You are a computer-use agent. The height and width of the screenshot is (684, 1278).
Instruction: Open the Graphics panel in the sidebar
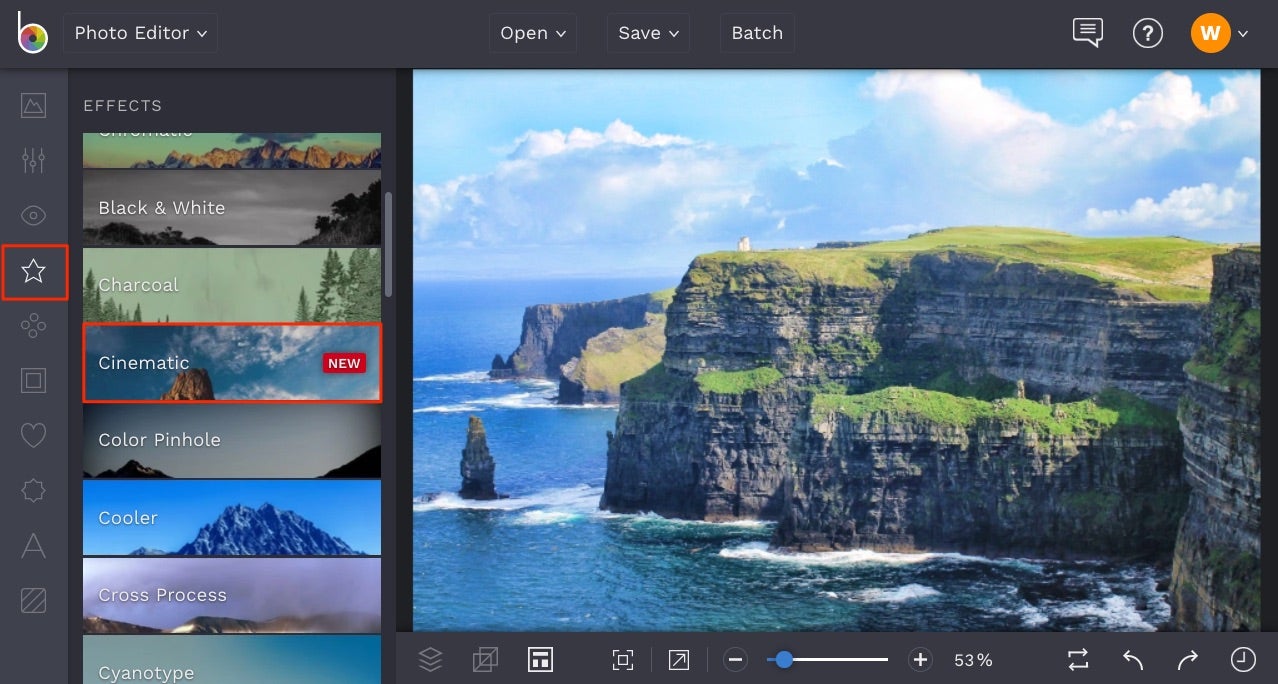point(33,325)
